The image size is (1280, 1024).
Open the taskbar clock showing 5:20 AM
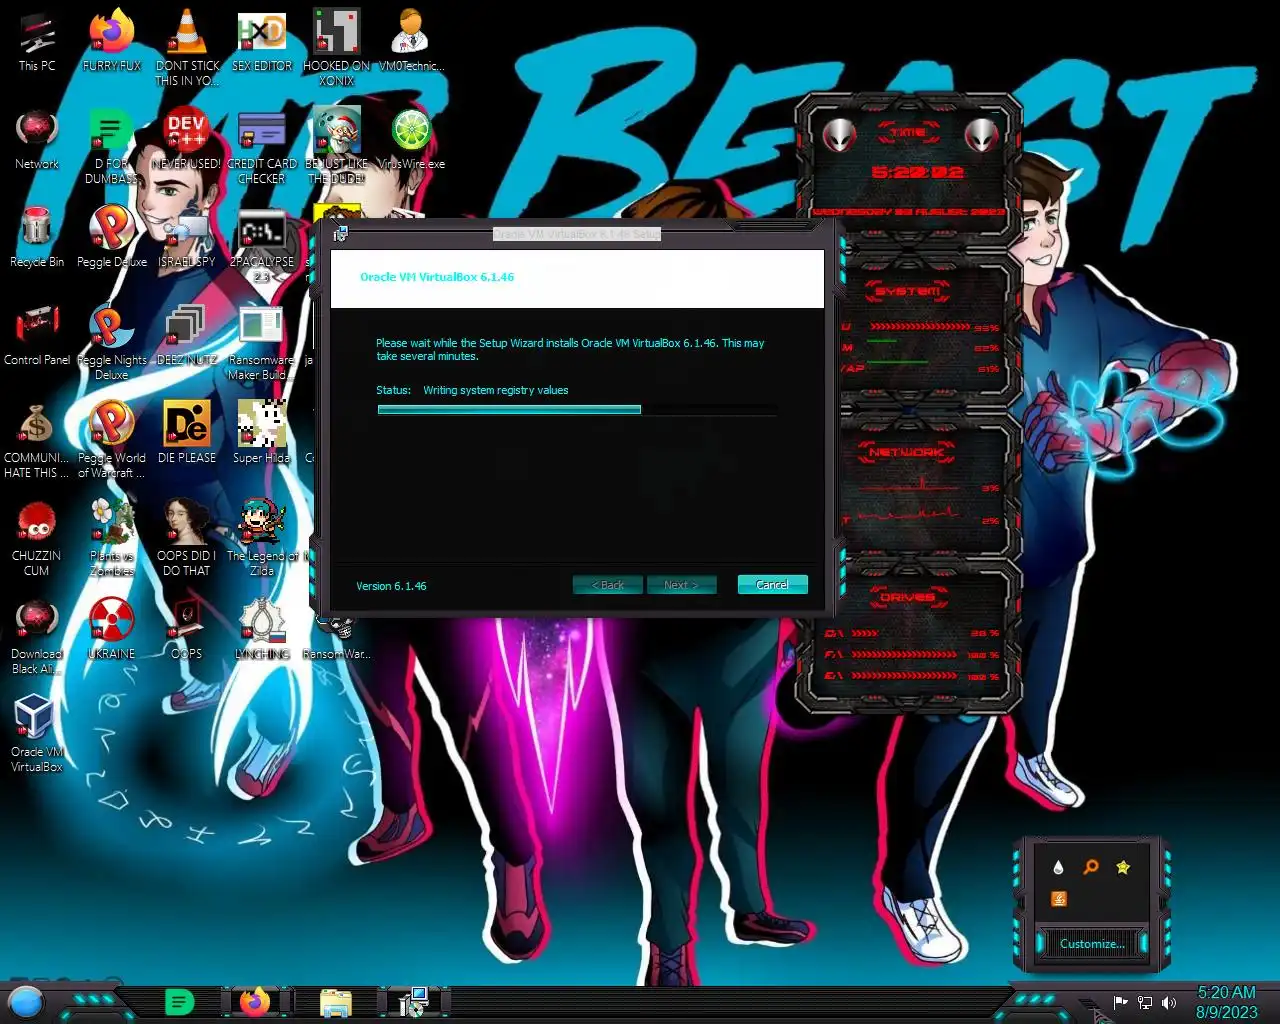[x=1227, y=1002]
